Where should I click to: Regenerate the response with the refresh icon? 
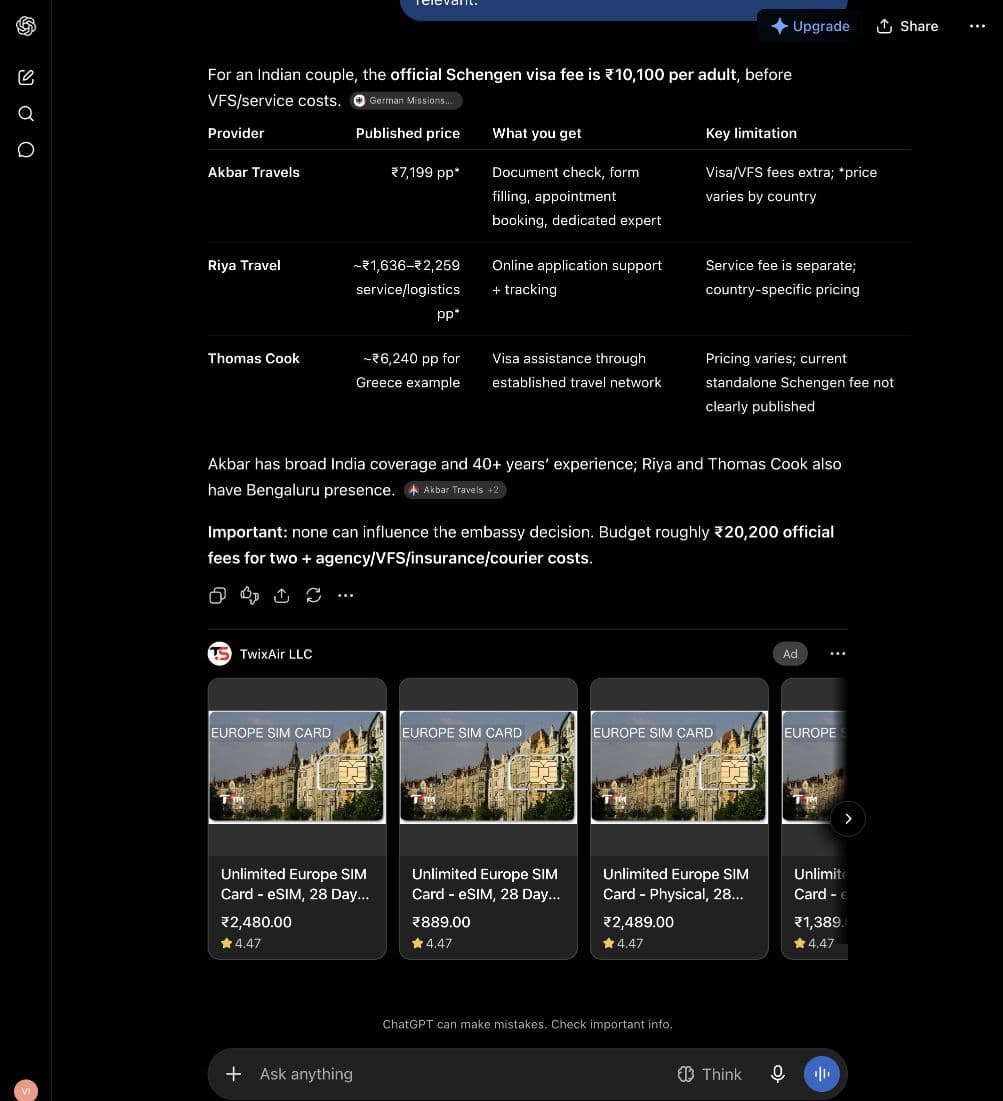tap(313, 595)
